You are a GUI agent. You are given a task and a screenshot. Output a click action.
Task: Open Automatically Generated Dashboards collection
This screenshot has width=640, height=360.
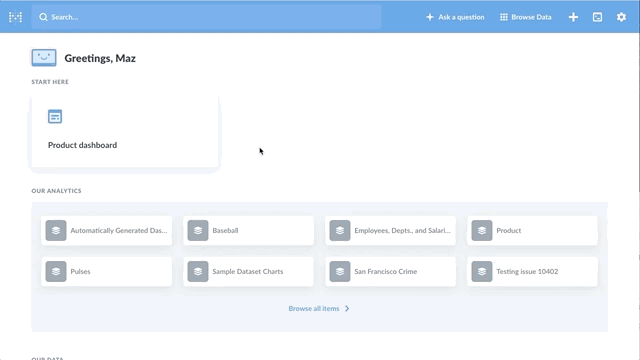107,231
